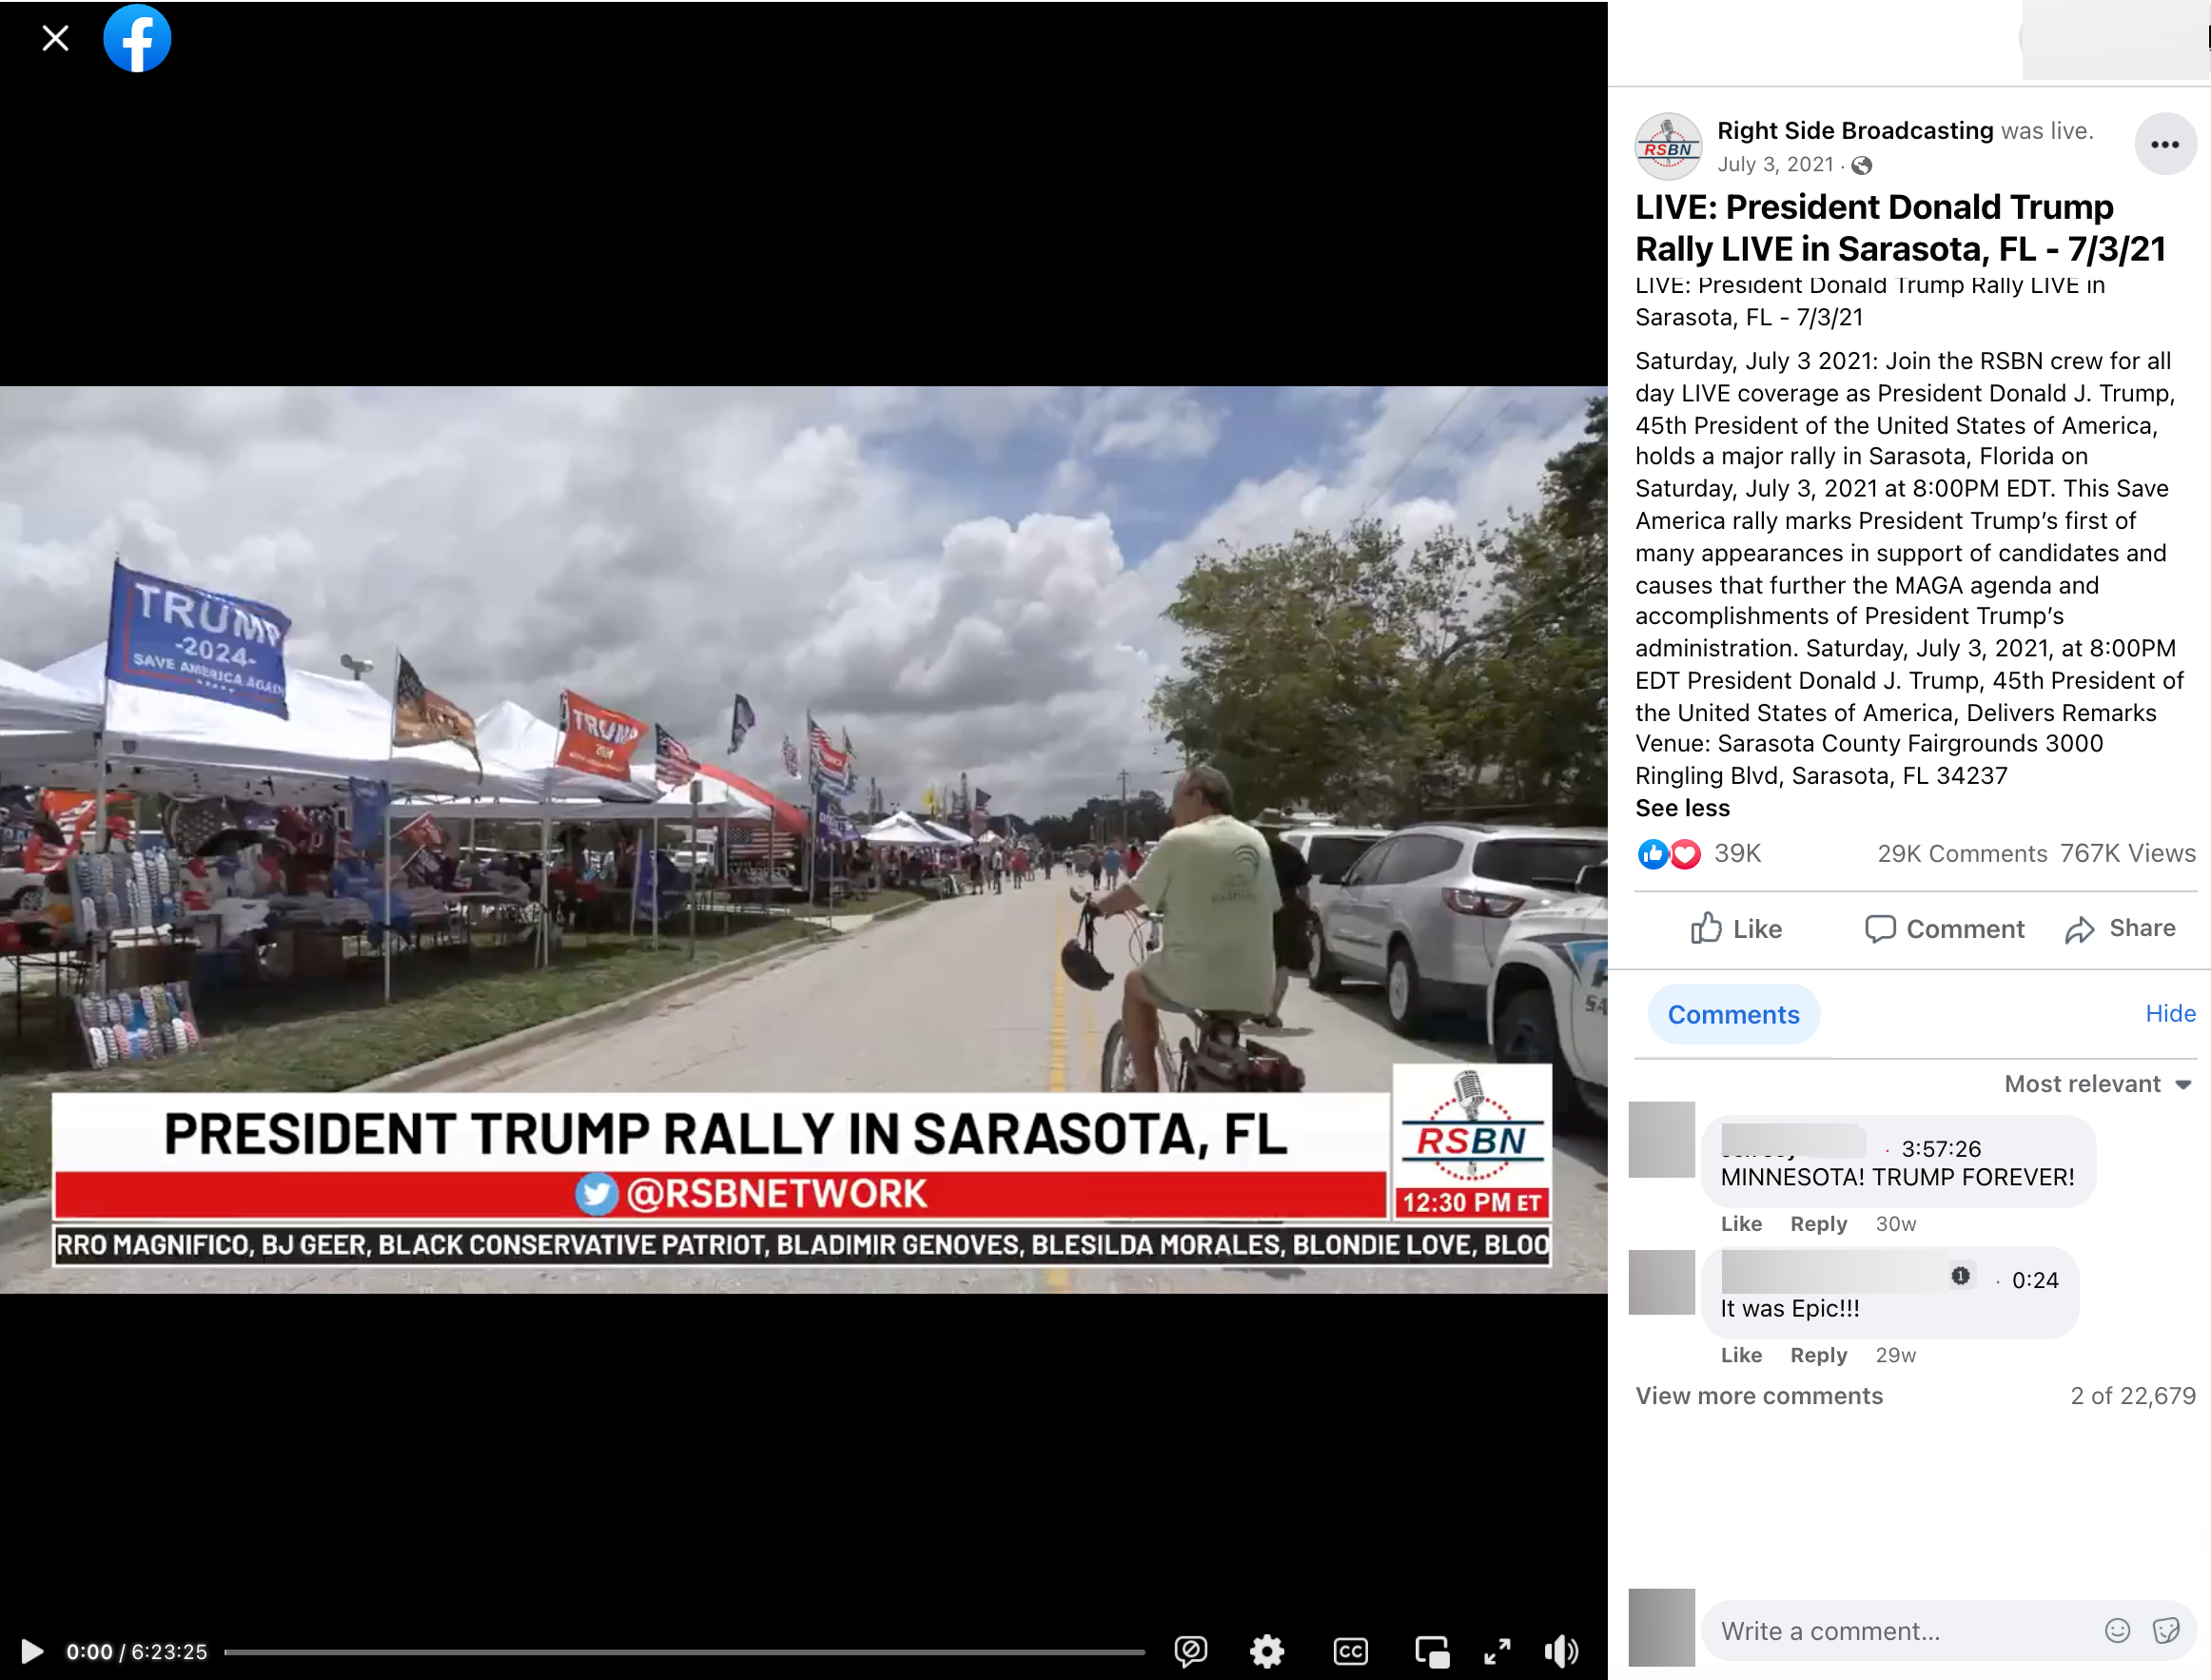Click the Share arrow button
The height and width of the screenshot is (1680, 2211).
[x=2120, y=929]
